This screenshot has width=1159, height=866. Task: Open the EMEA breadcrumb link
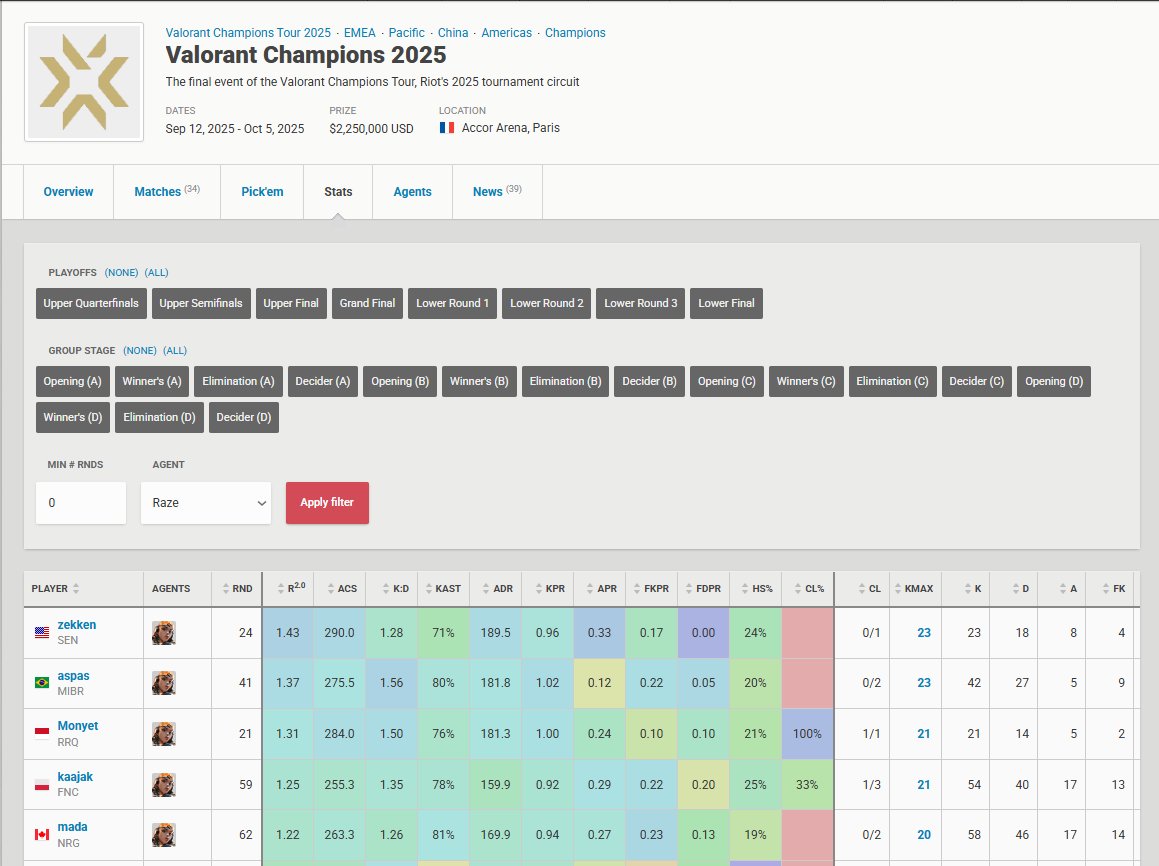coord(359,33)
